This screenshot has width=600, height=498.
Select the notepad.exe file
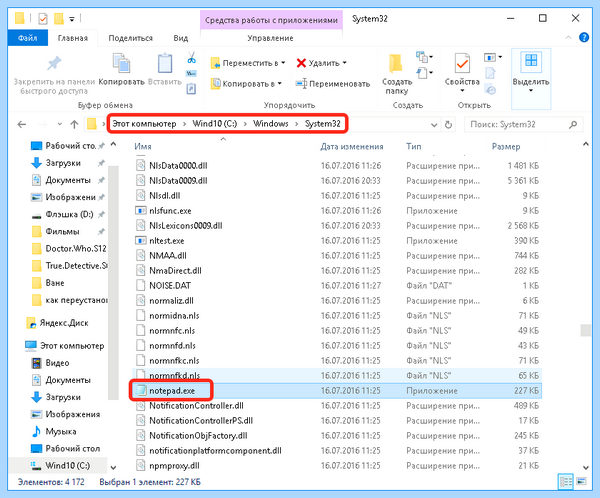tap(337, 390)
